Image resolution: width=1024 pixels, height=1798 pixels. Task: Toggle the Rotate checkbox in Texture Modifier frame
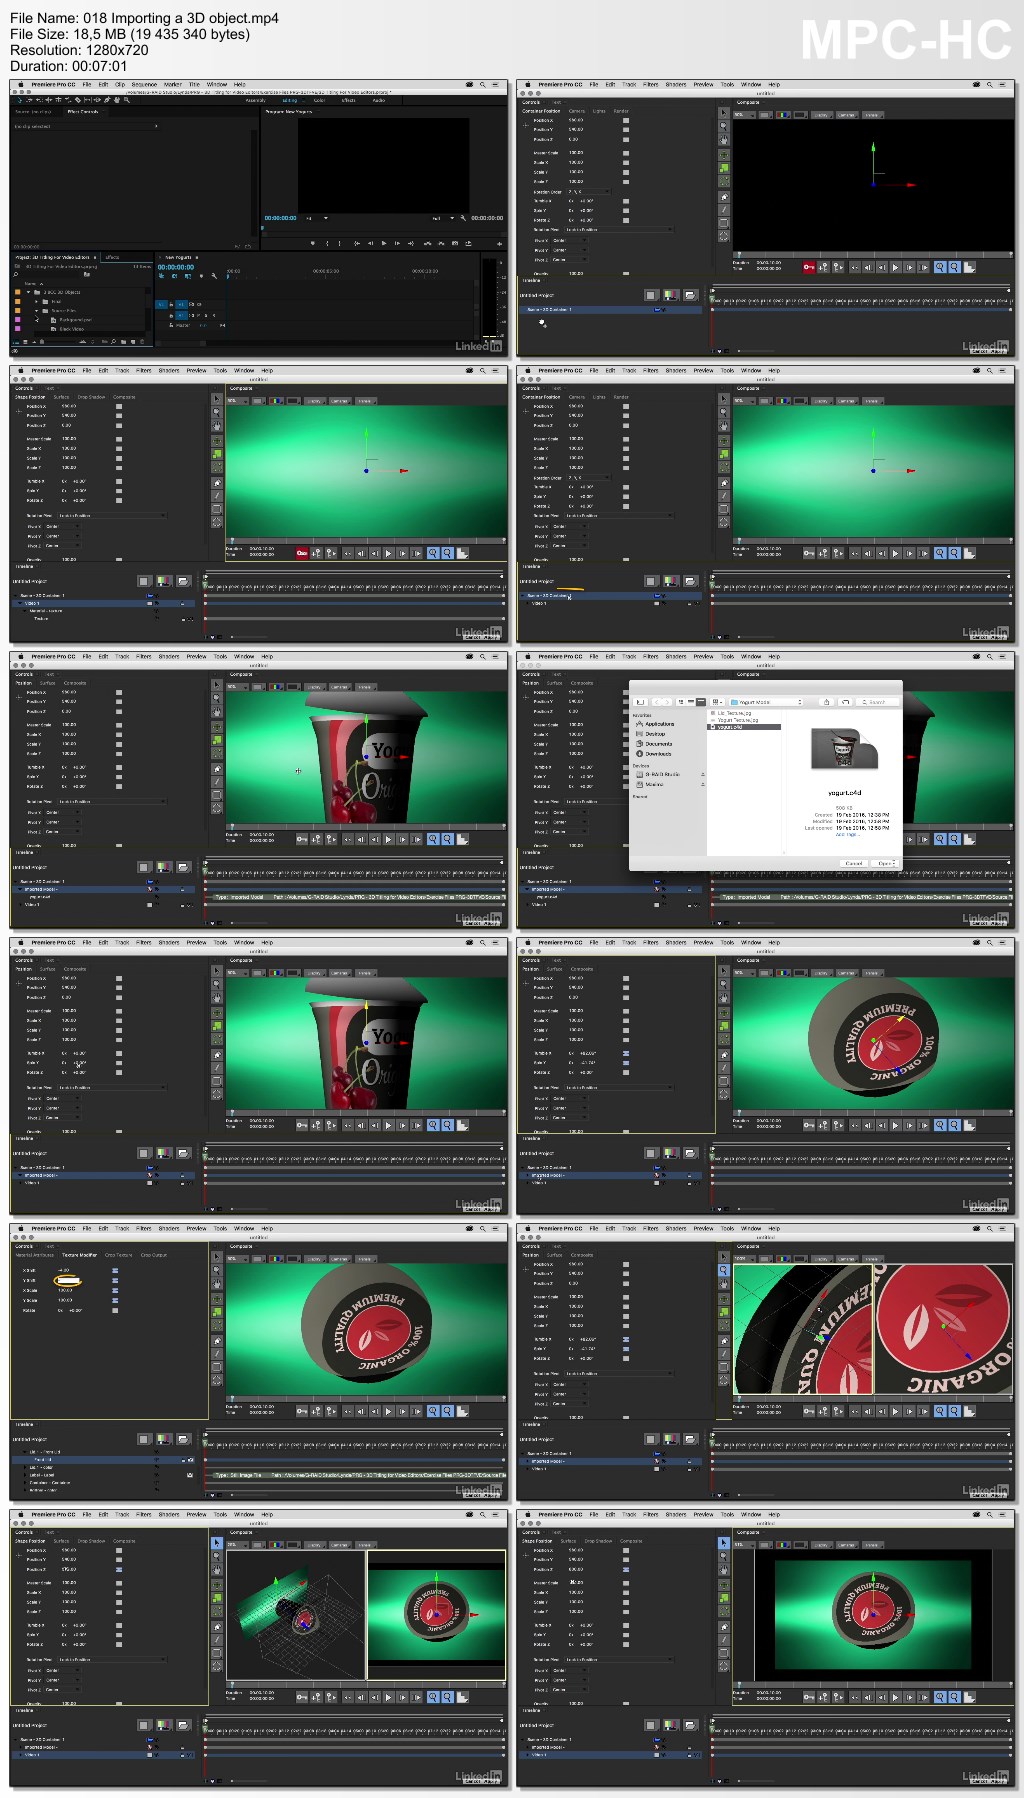coord(115,1310)
